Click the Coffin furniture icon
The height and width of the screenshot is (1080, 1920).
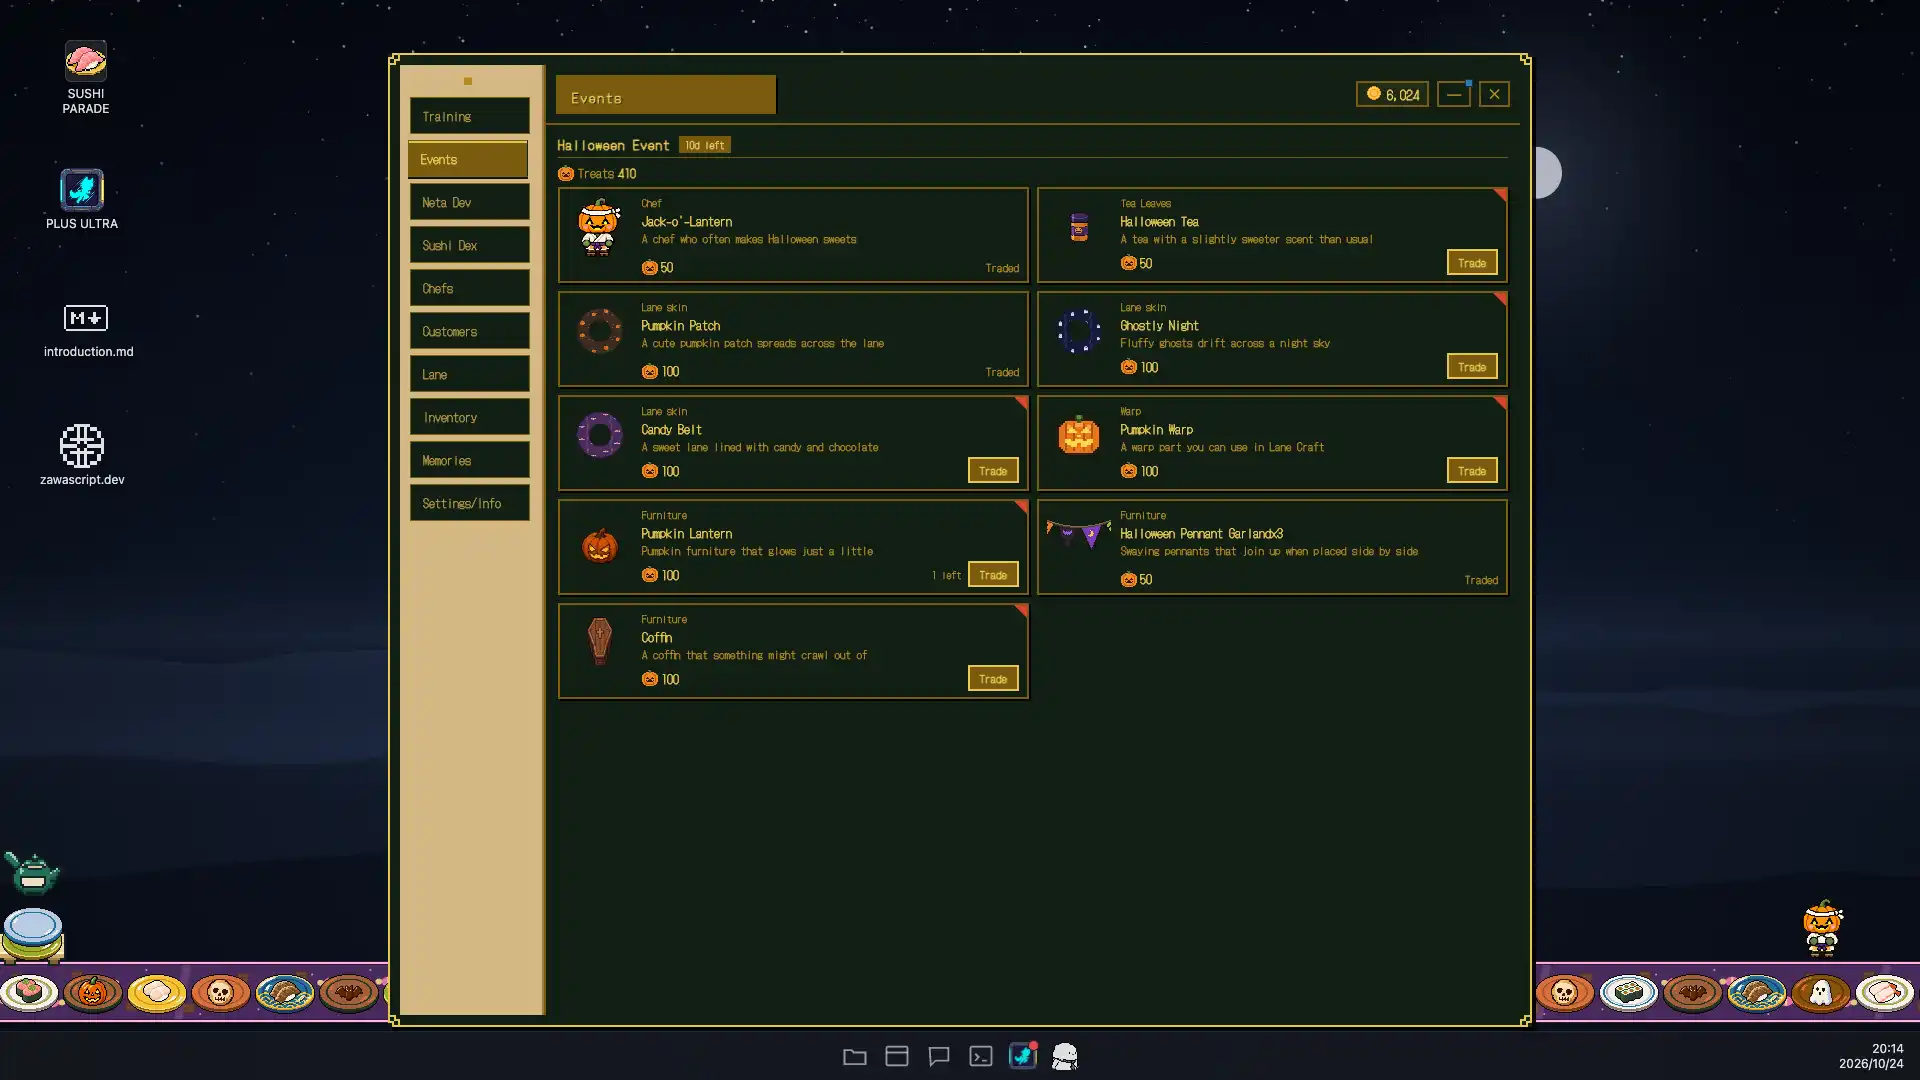599,641
